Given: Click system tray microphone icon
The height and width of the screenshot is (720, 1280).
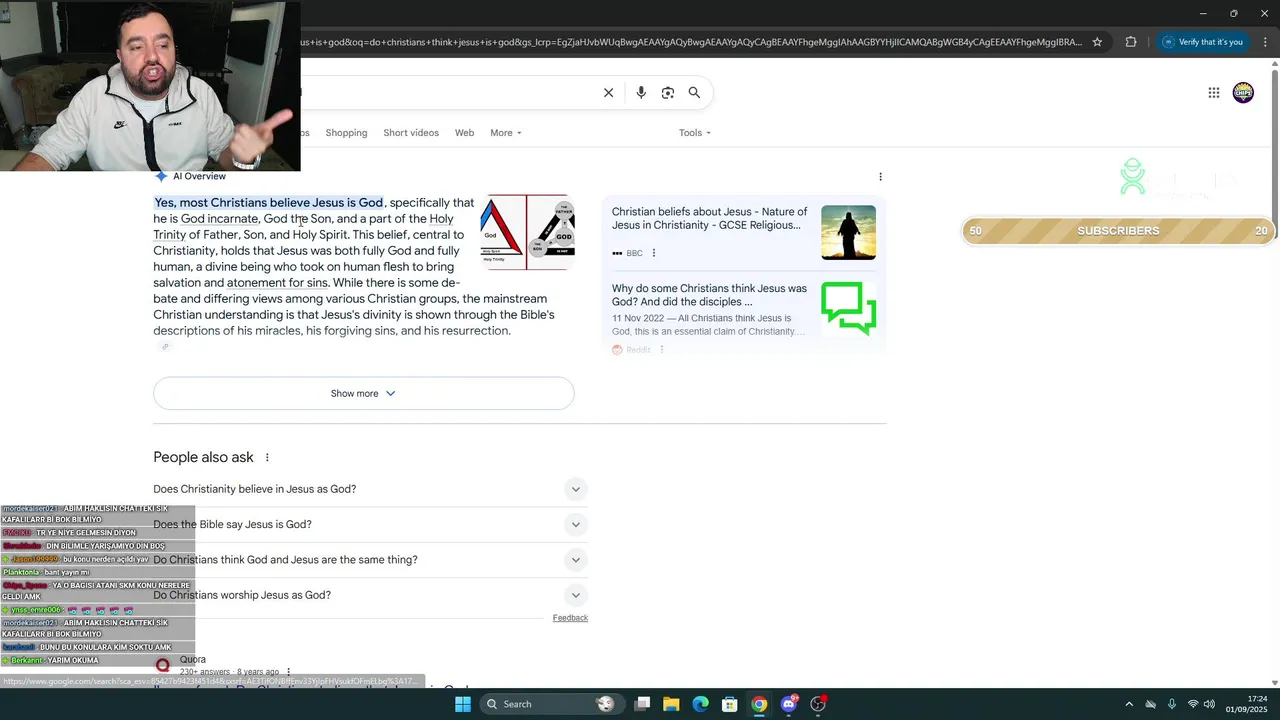Looking at the screenshot, I should tap(1171, 704).
